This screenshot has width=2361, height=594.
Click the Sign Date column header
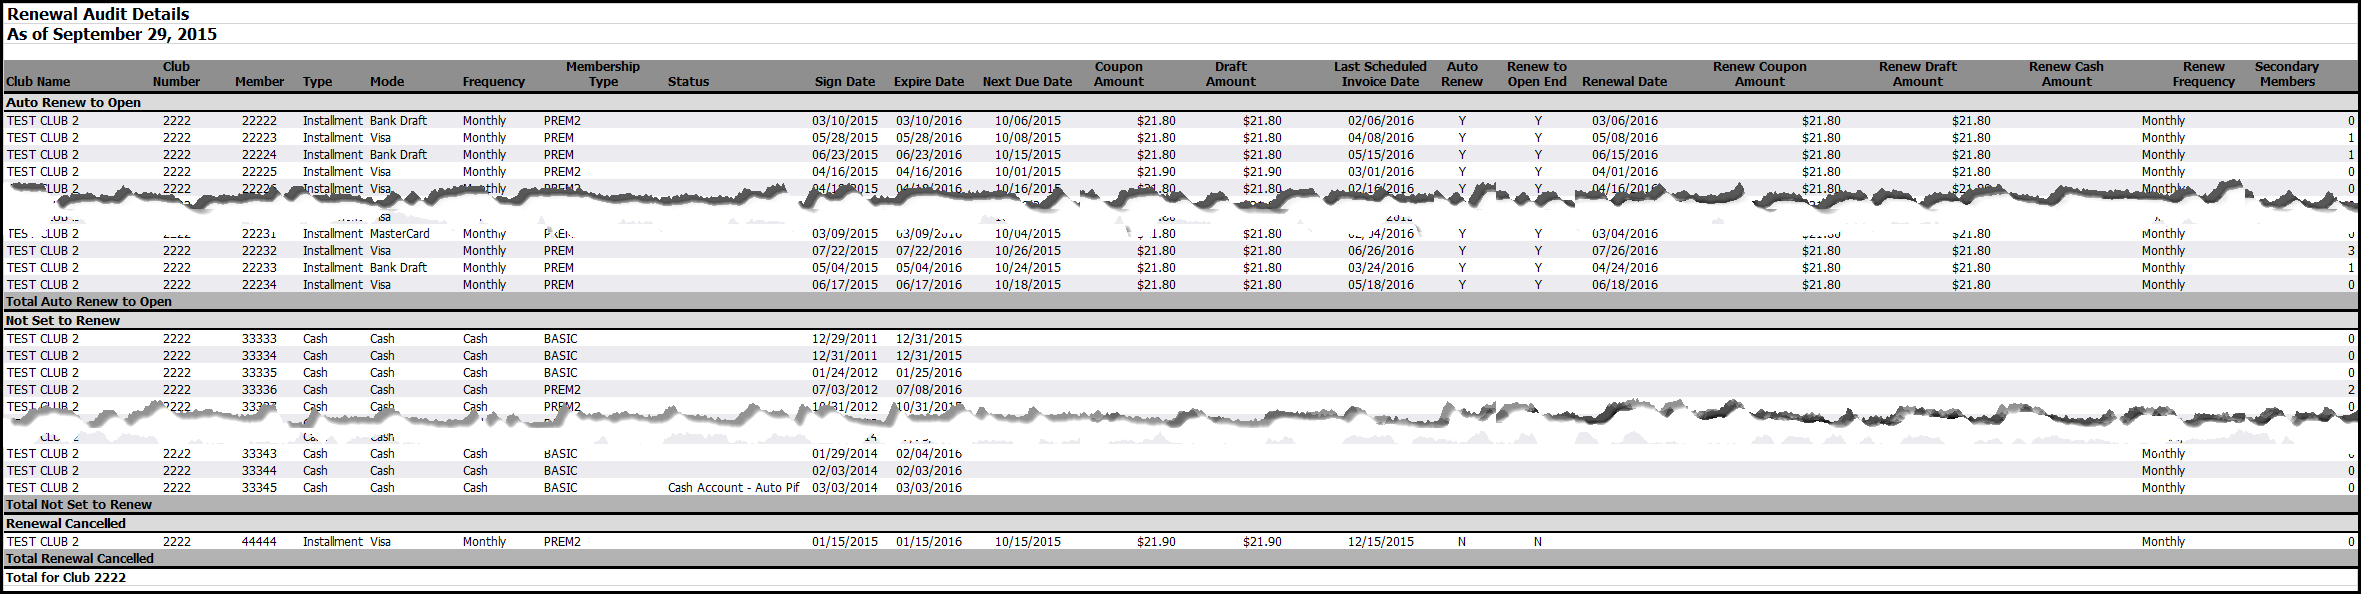[x=844, y=82]
